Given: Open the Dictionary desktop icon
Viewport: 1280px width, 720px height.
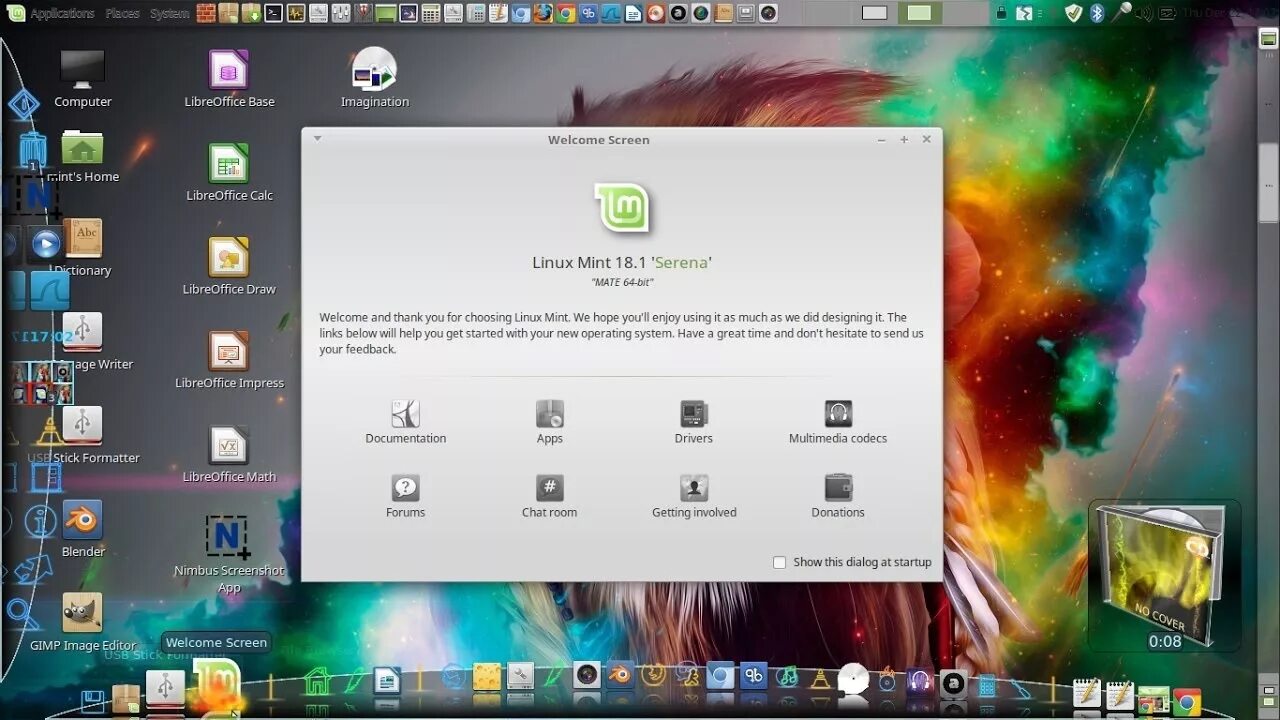Looking at the screenshot, I should pyautogui.click(x=82, y=247).
